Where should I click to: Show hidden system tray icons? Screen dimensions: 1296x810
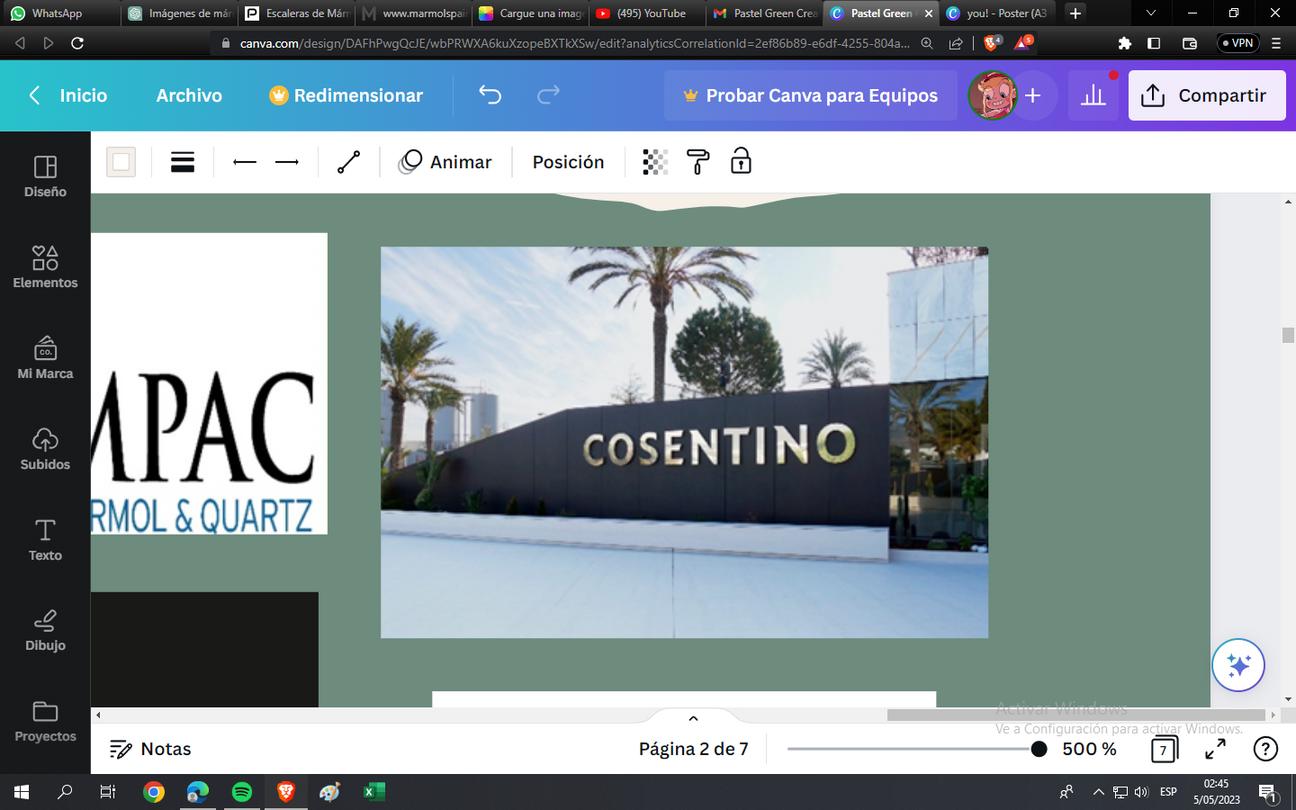pos(1098,792)
